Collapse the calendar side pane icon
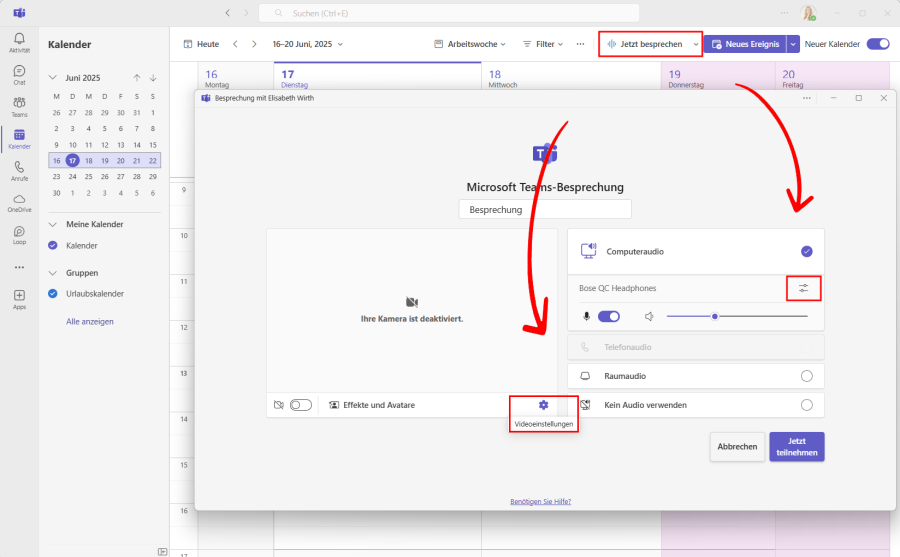 click(x=162, y=551)
